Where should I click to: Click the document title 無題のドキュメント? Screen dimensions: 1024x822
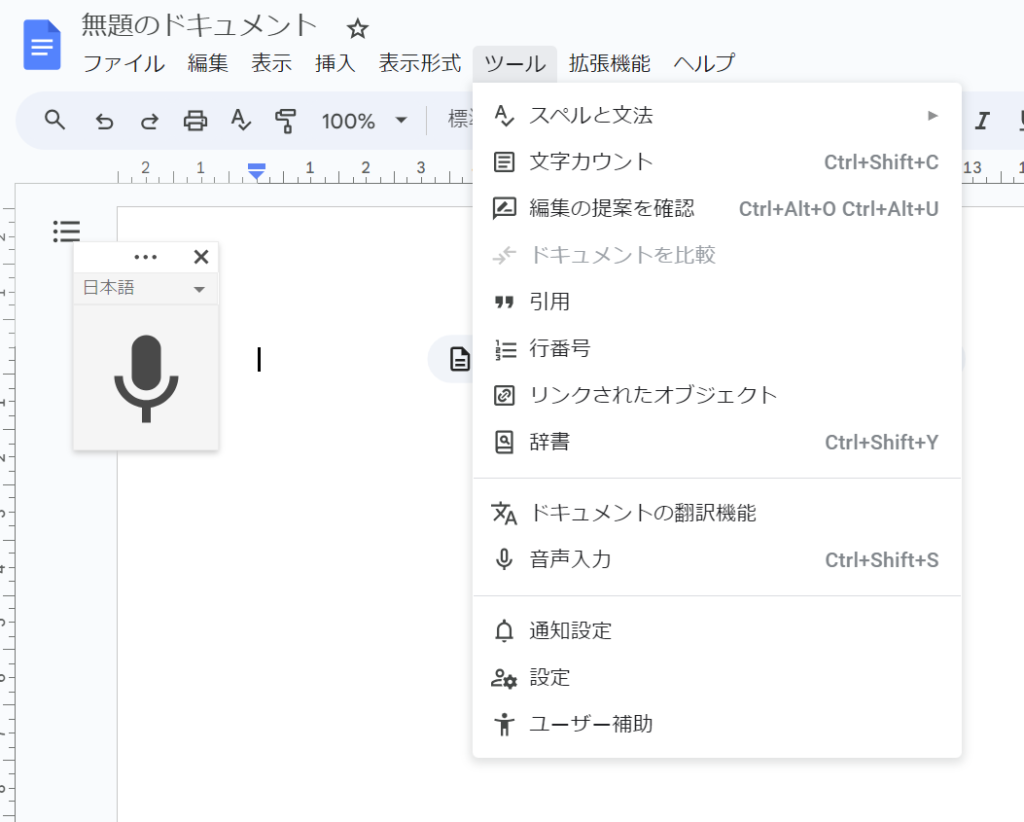click(199, 26)
